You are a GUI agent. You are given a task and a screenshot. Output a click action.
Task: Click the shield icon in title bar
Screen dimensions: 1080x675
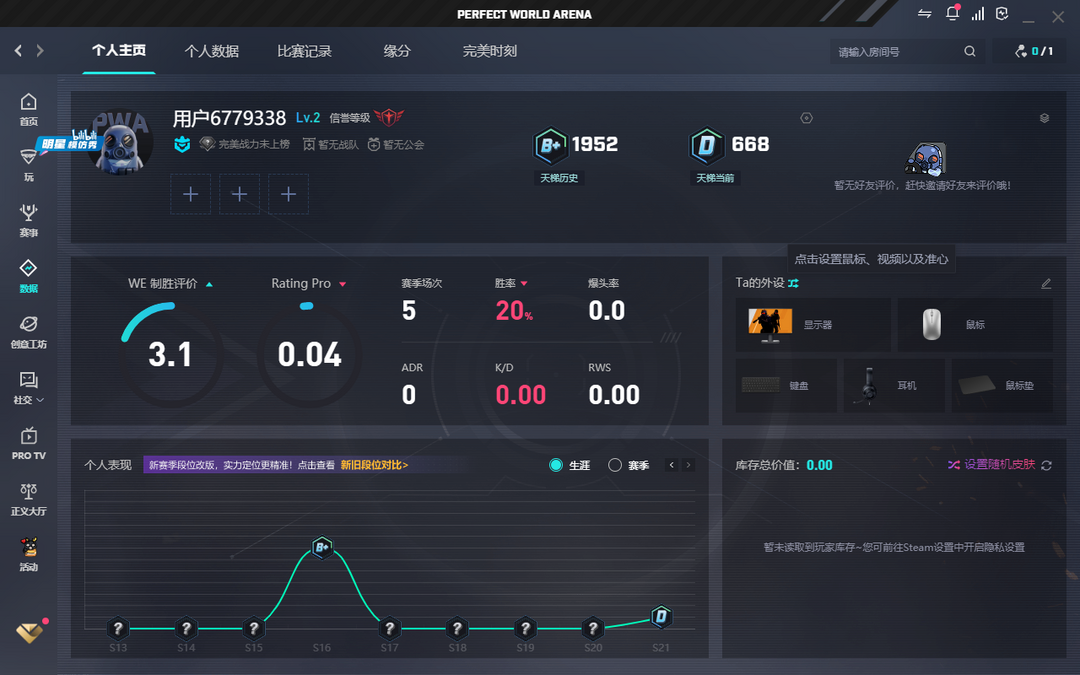1002,14
